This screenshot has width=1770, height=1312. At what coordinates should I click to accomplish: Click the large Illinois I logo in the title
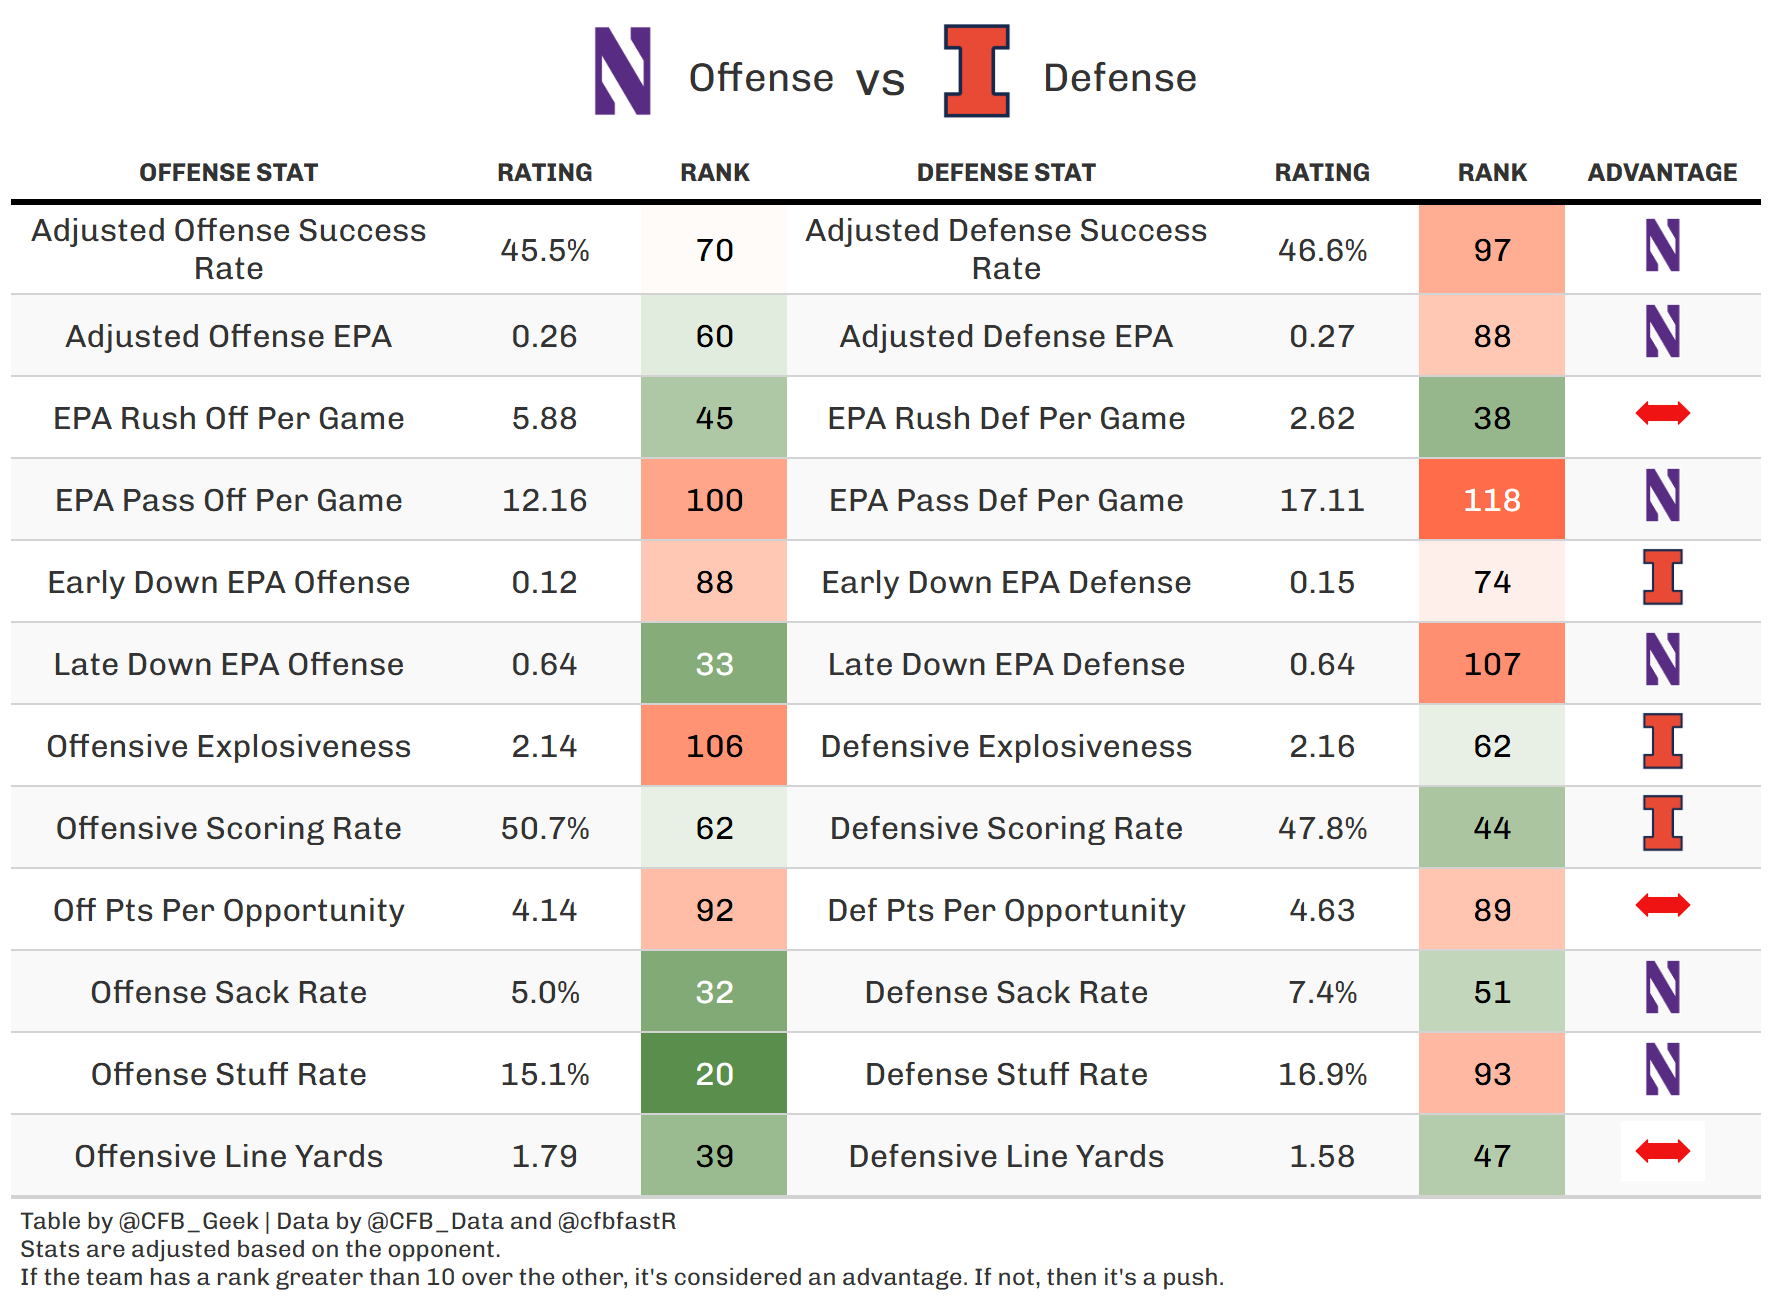976,71
